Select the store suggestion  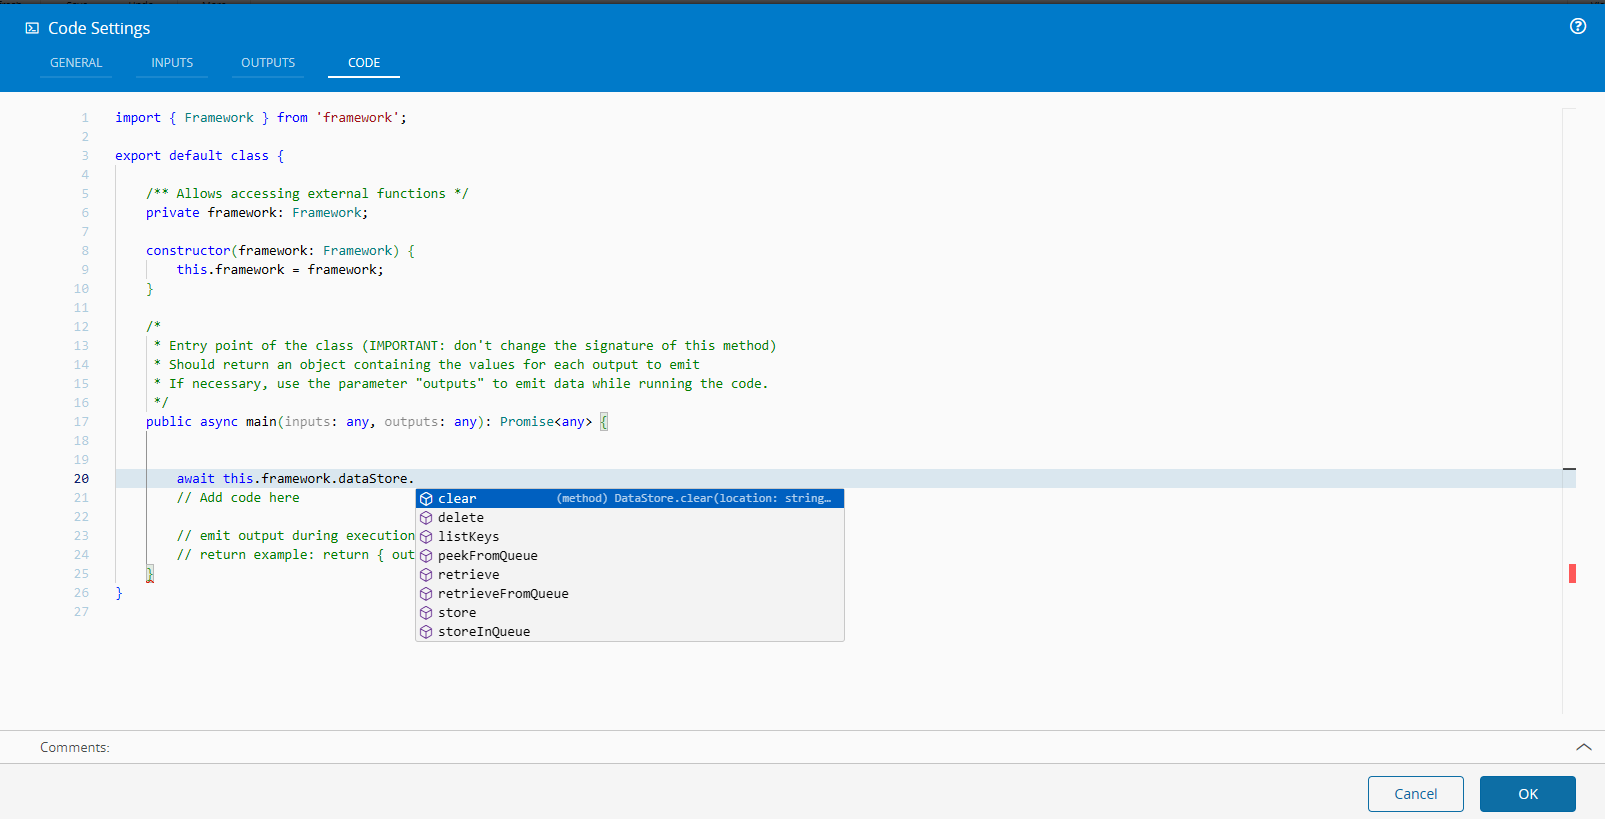(630, 613)
